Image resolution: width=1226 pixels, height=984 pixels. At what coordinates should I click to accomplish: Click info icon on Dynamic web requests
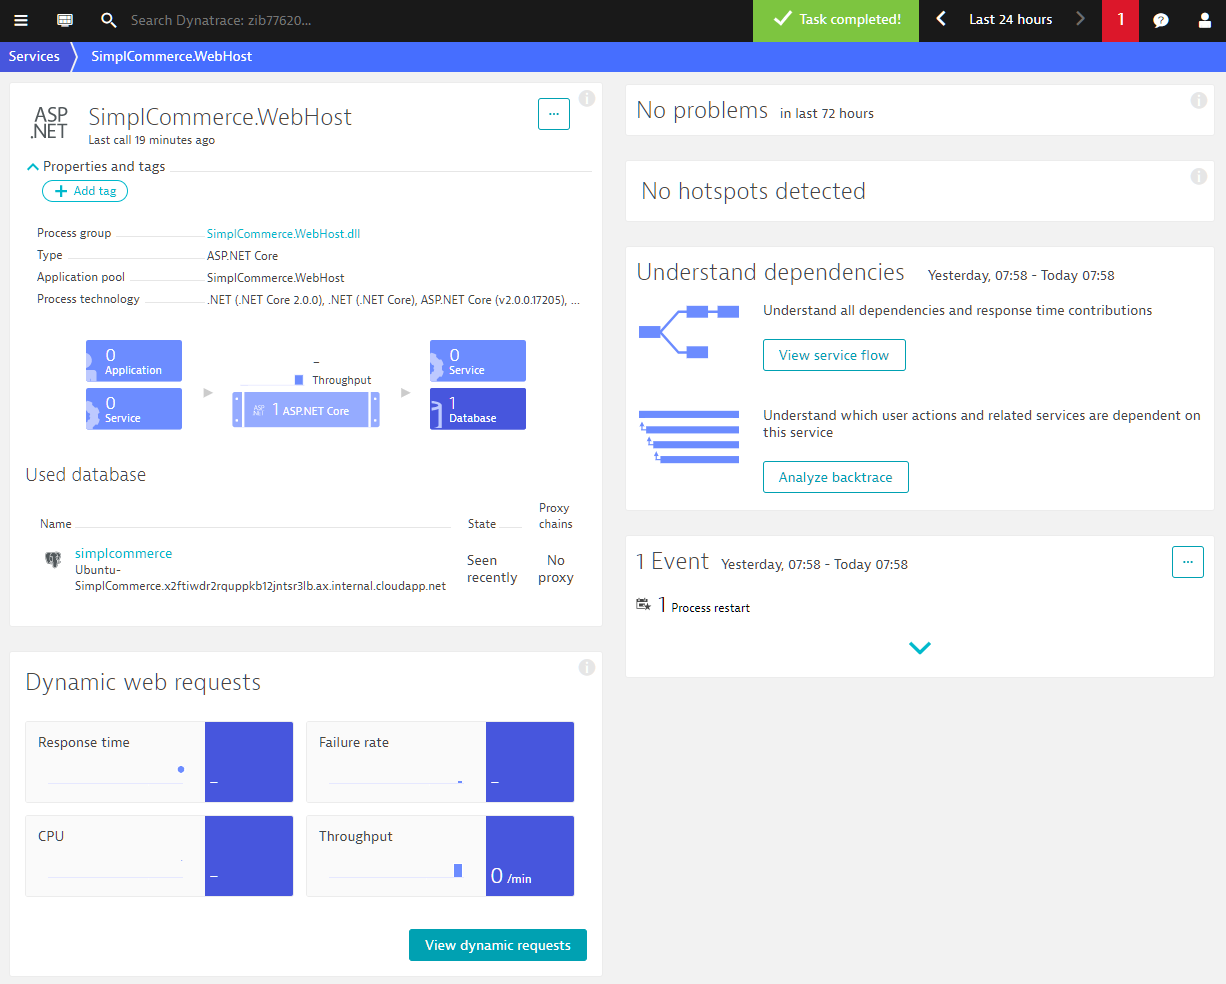[x=587, y=668]
